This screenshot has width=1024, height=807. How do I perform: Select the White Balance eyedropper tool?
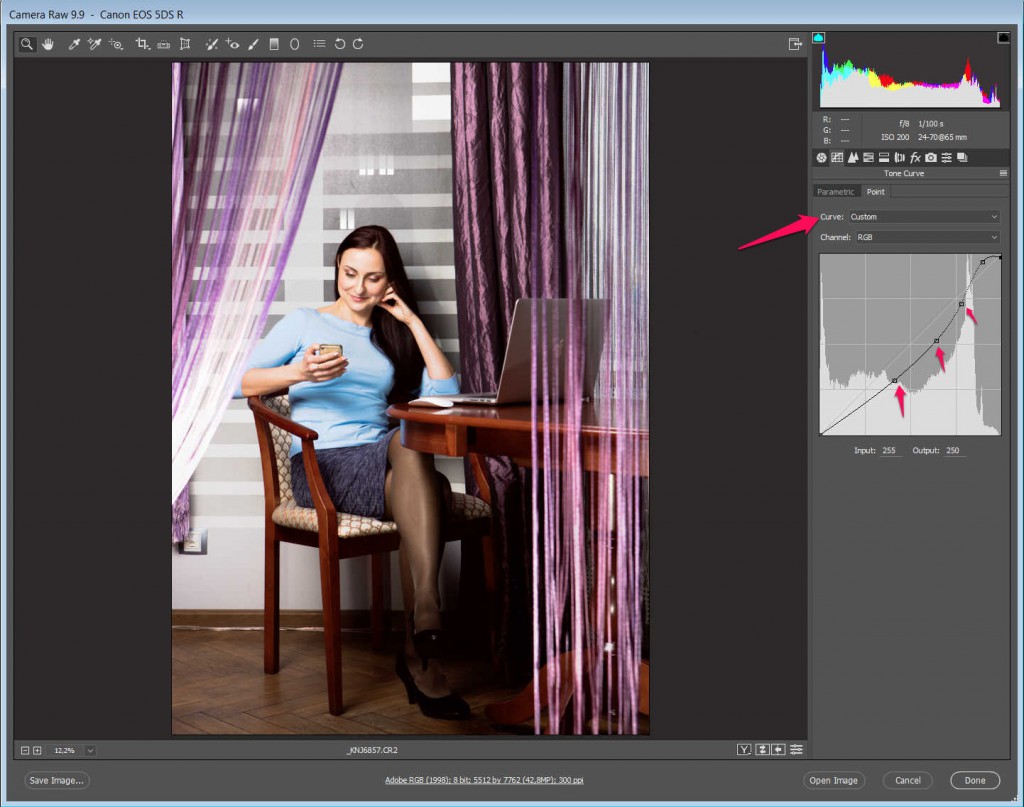click(73, 44)
